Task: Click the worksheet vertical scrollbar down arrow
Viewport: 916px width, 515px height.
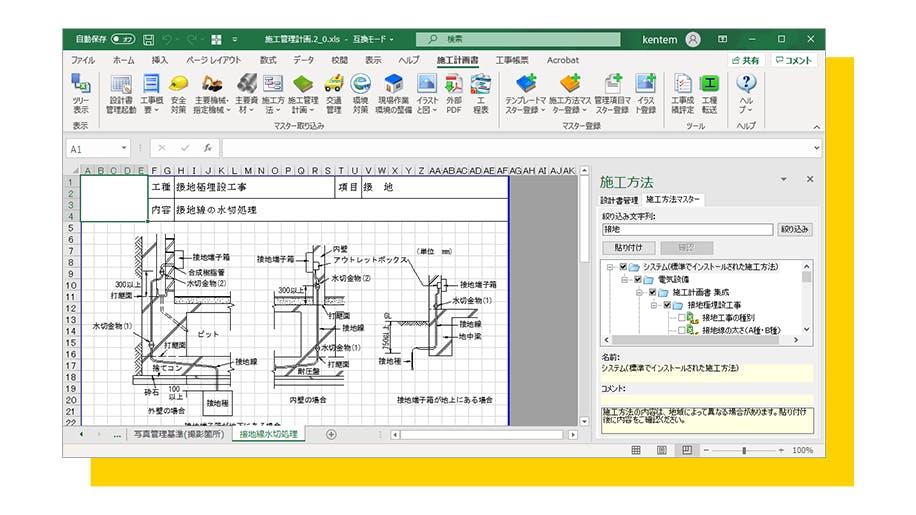Action: pos(584,421)
